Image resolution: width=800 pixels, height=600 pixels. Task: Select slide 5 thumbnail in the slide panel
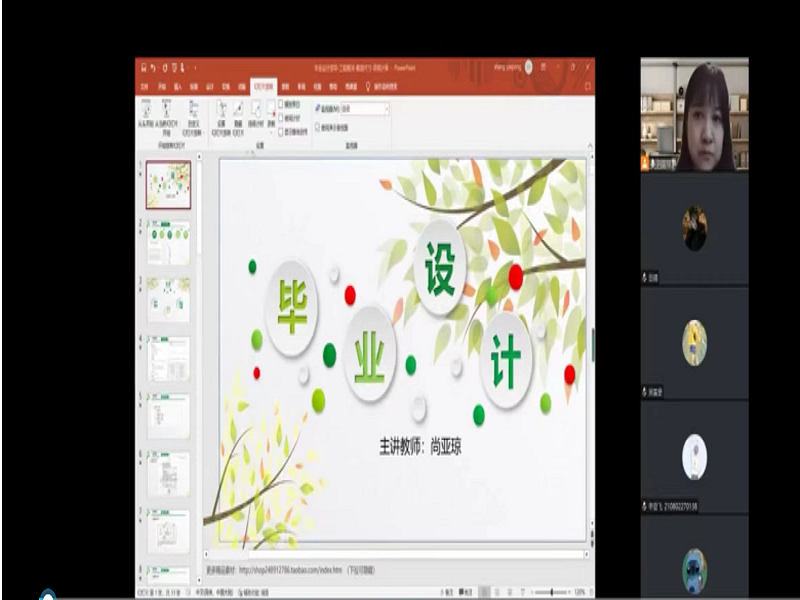click(x=168, y=416)
